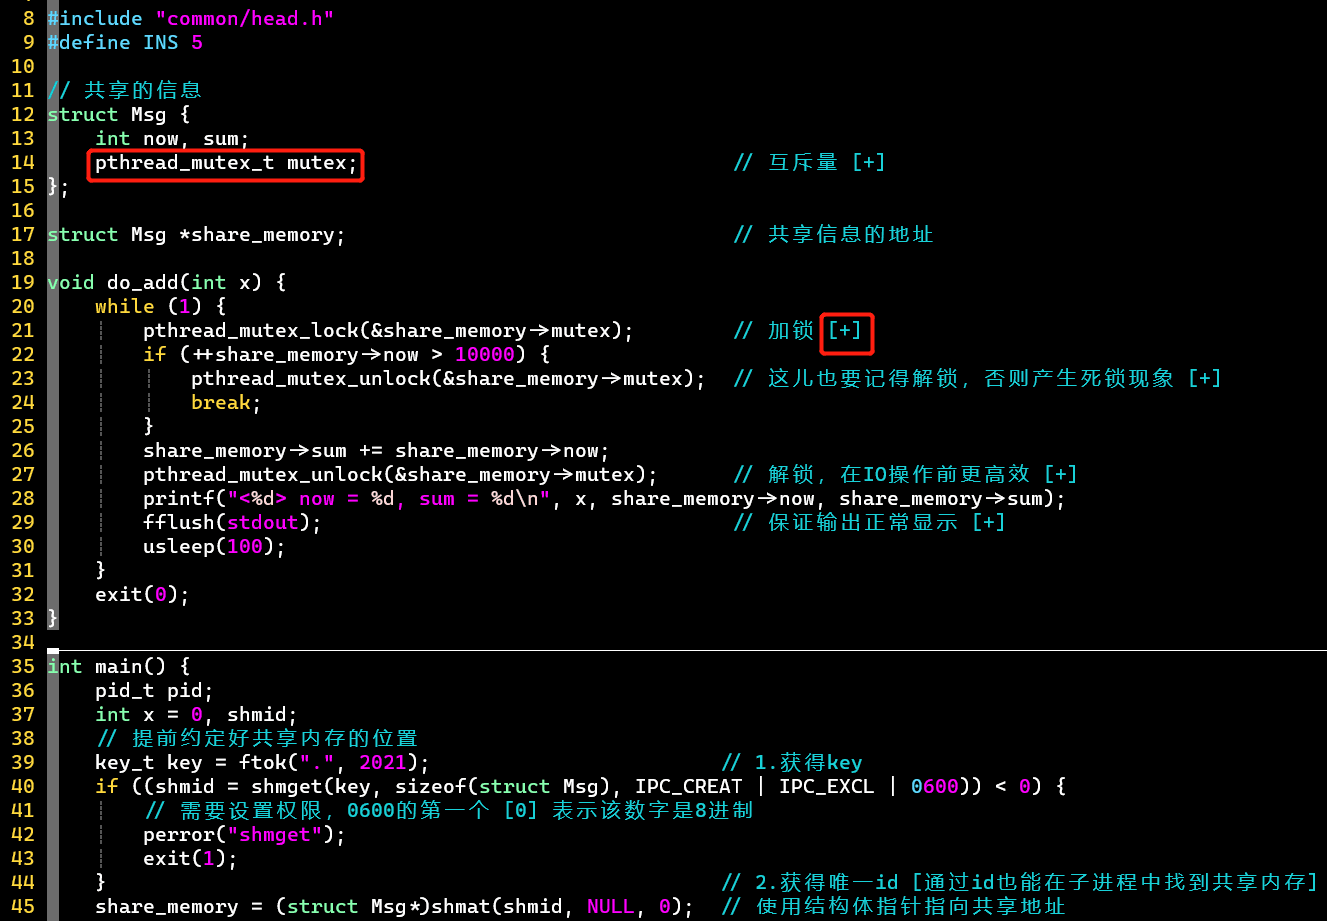Click "++share_memory->now" in the if condition

click(305, 354)
